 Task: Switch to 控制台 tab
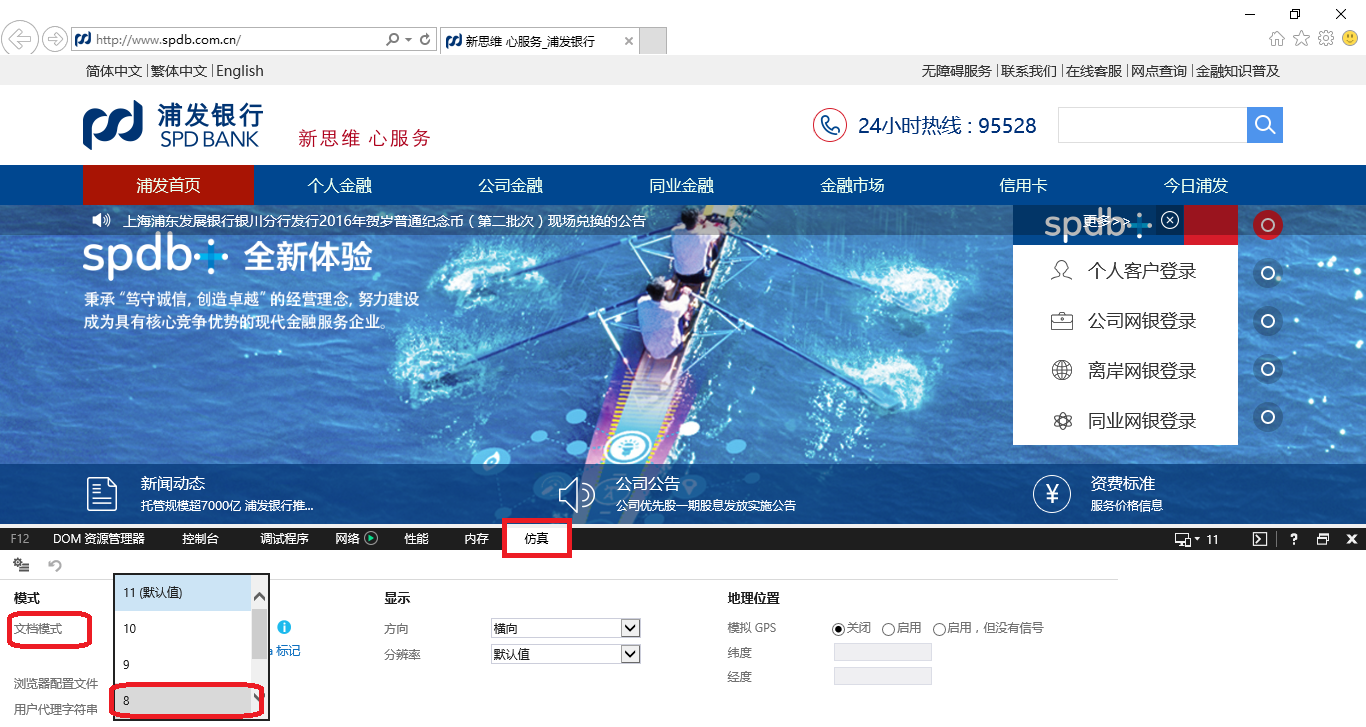point(200,539)
